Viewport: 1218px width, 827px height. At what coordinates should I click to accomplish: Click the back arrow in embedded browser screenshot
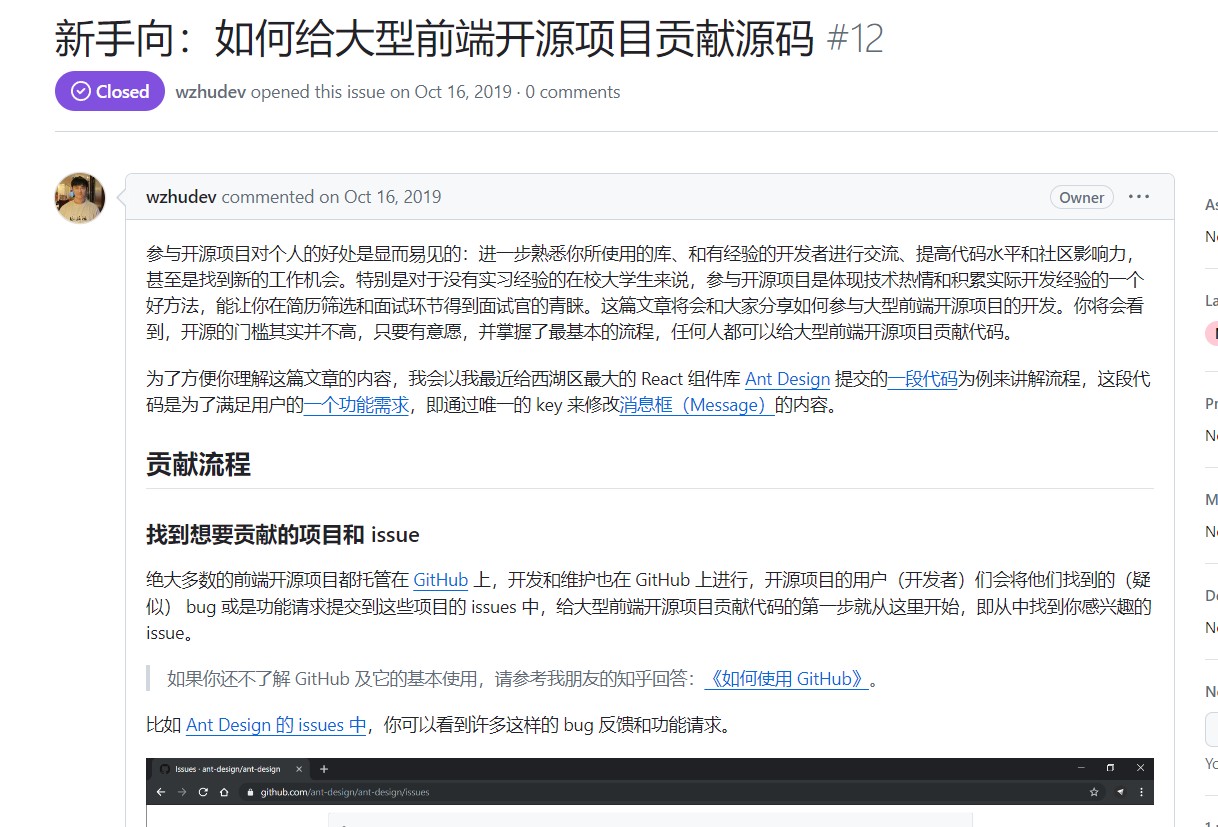[x=161, y=792]
